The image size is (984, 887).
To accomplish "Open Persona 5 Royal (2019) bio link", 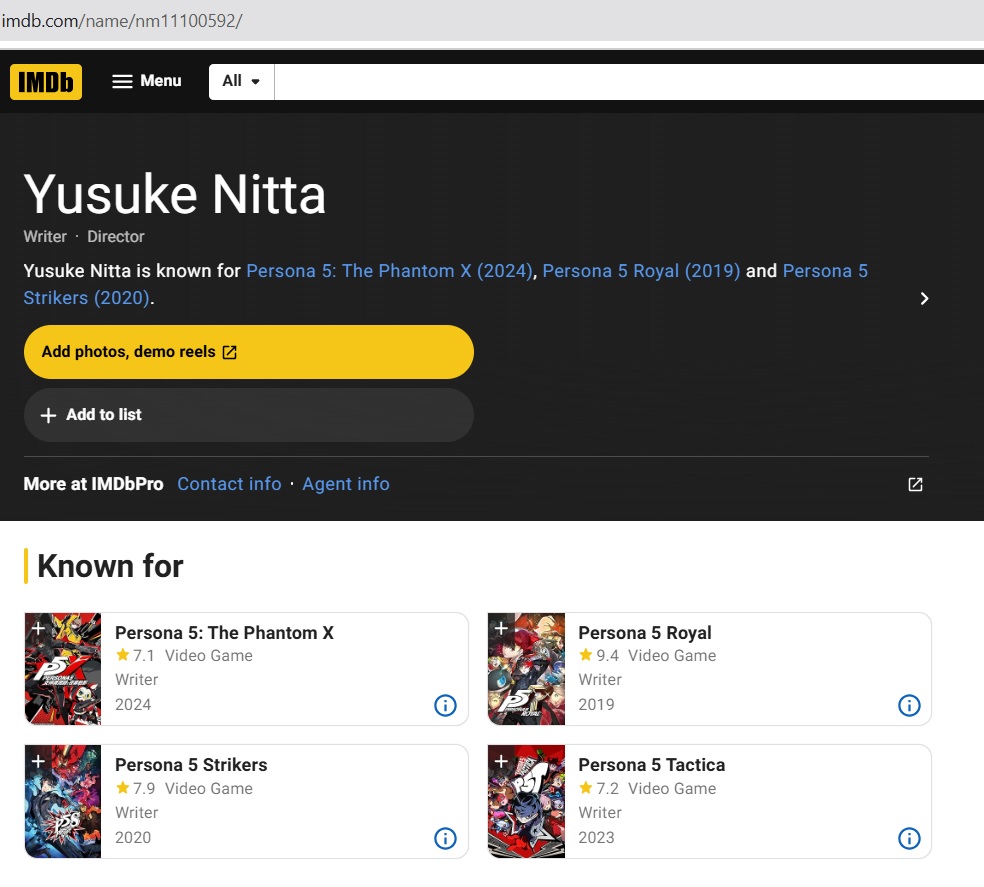I will [641, 271].
